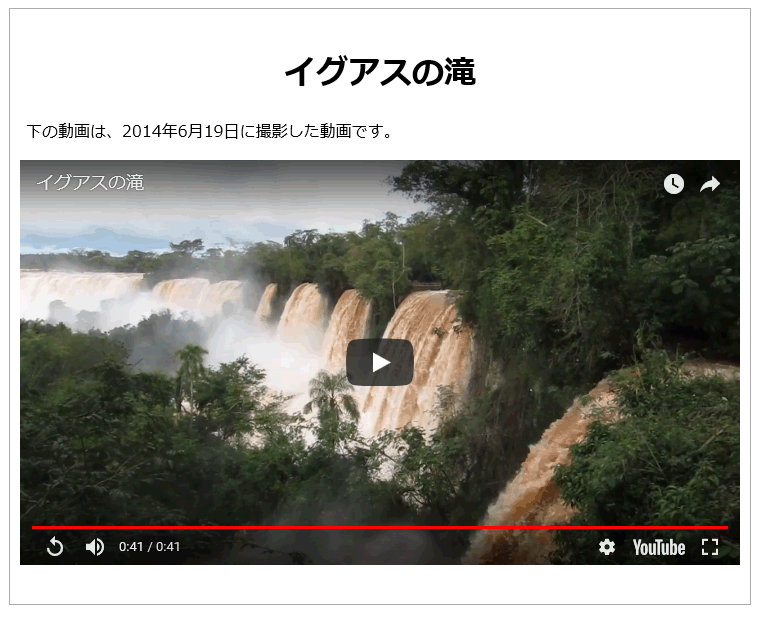Viewport: 763px width, 618px height.
Task: Replay the video with the replay icon
Action: [55, 547]
